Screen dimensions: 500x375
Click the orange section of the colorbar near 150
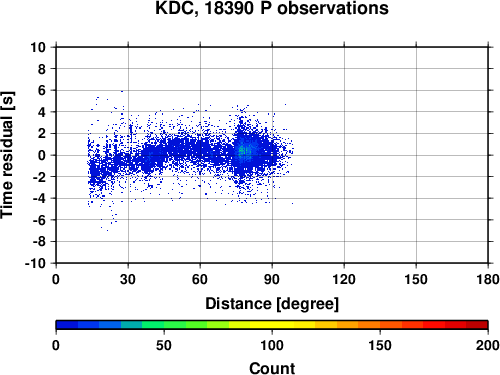(x=380, y=325)
